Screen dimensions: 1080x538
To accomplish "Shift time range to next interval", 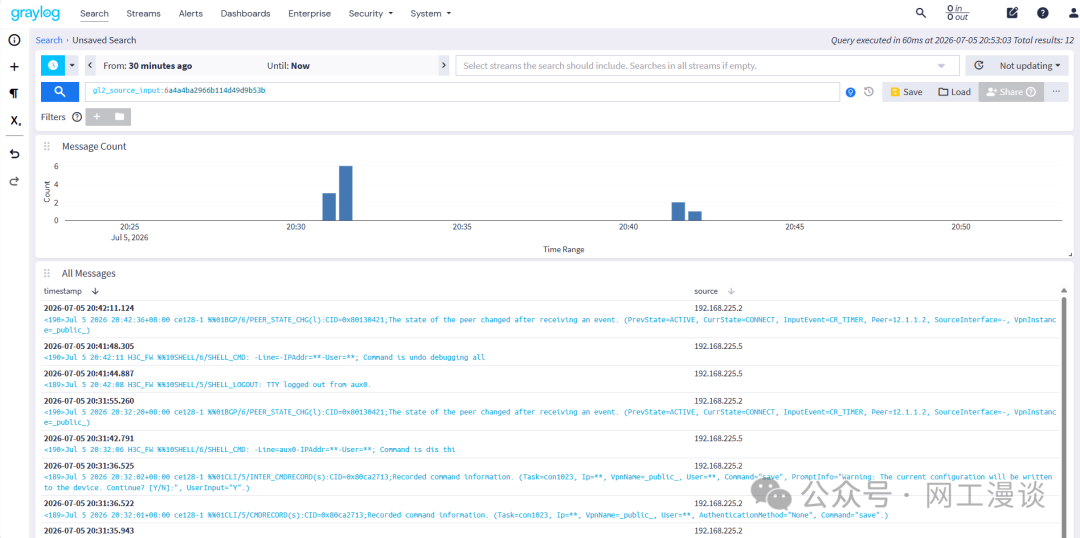I will 443,66.
